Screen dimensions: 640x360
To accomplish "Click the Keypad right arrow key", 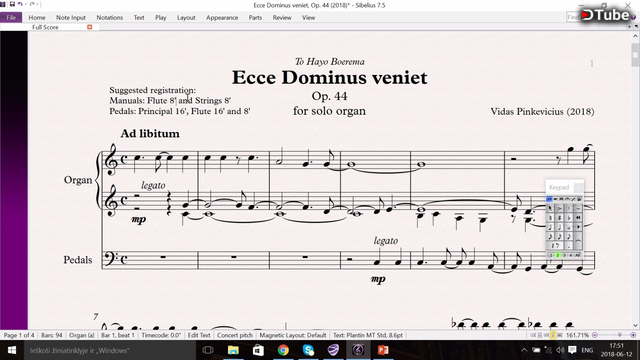I will coord(578,227).
